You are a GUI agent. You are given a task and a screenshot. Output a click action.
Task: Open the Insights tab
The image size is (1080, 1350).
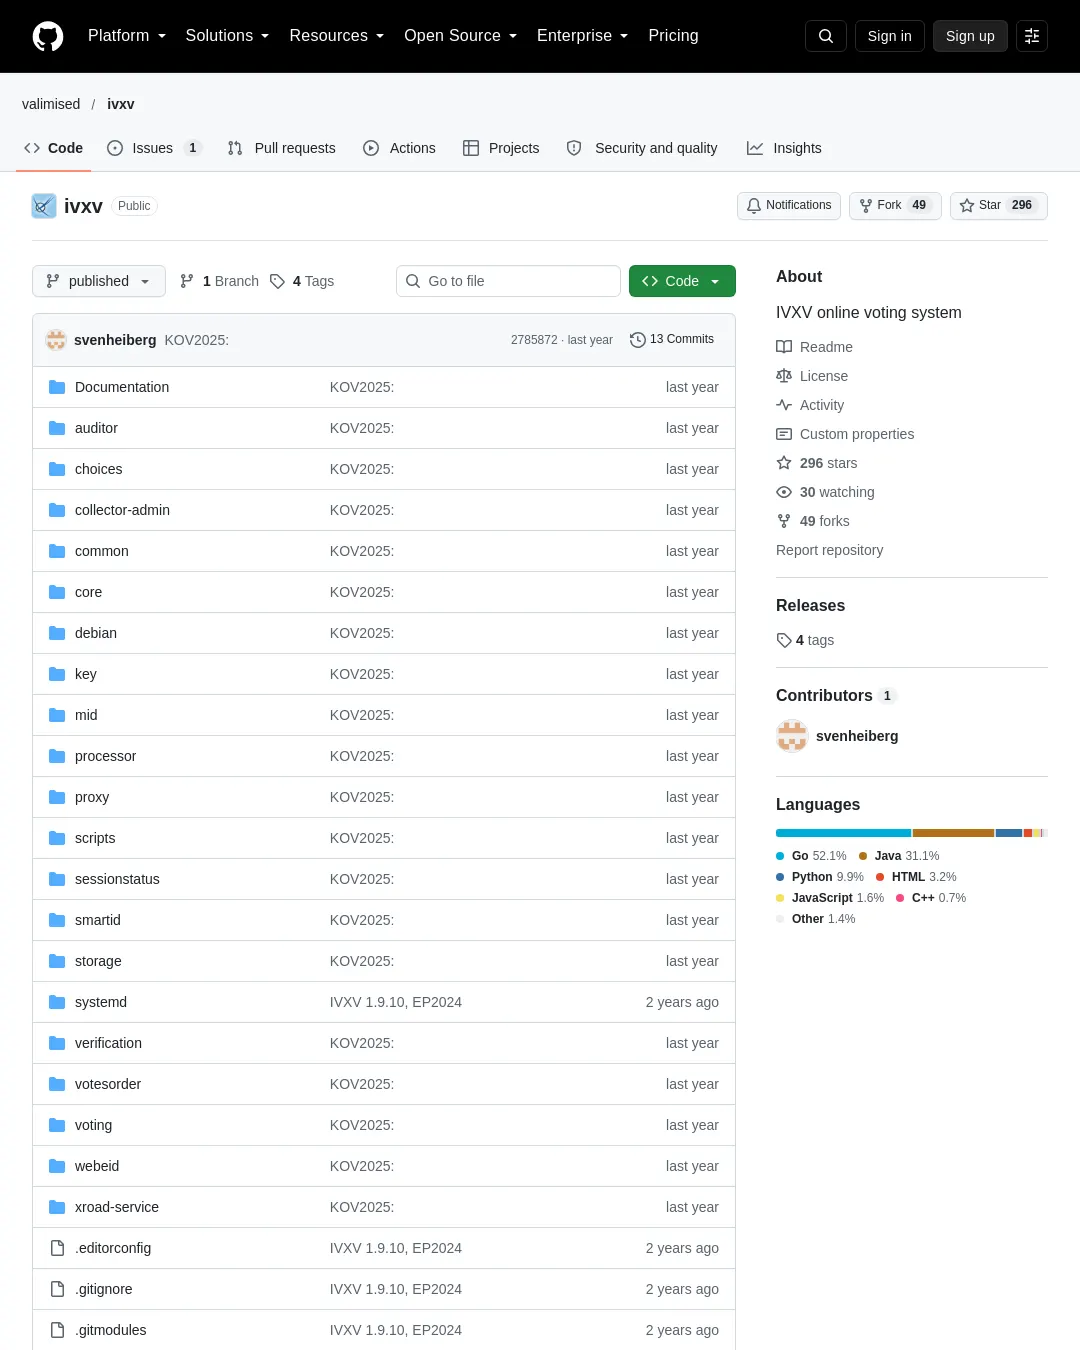(x=784, y=148)
